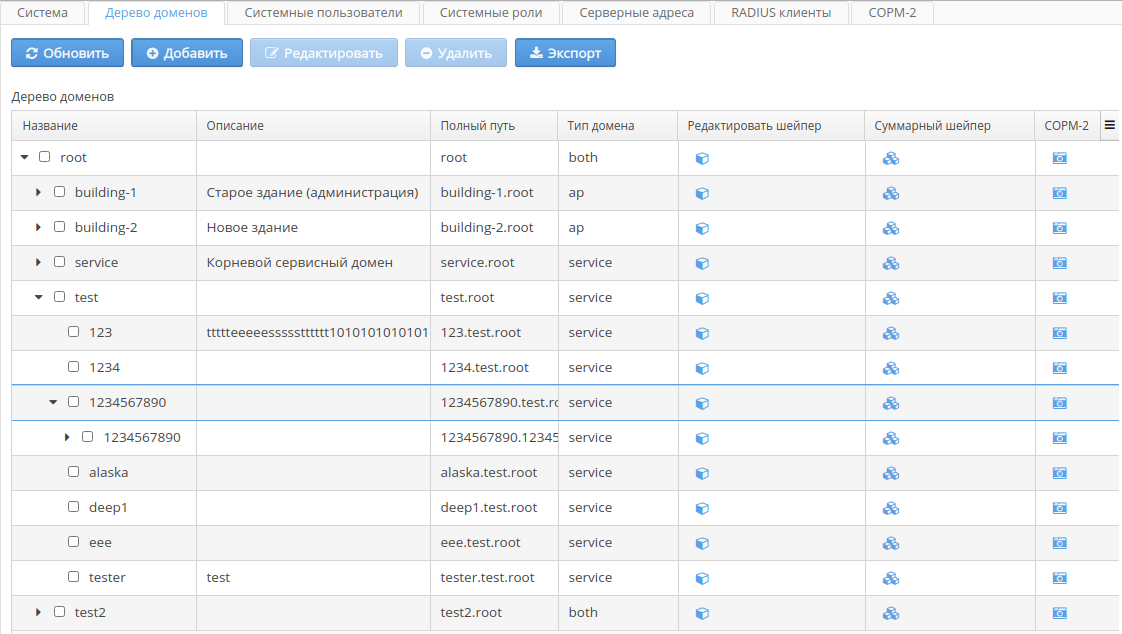Switch to Системные пользователи tab
Viewport: 1122px width, 634px height.
[x=323, y=13]
